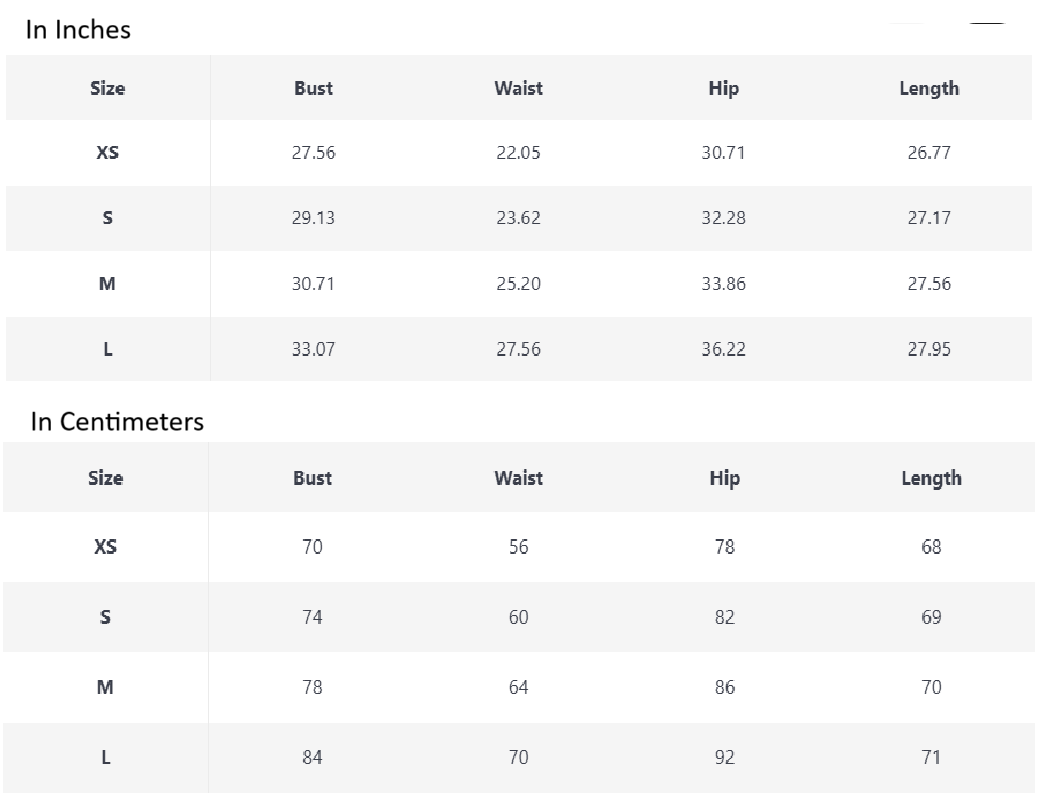This screenshot has width=1047, height=793.
Task: Click the 'In Inches' heading
Action: point(78,30)
